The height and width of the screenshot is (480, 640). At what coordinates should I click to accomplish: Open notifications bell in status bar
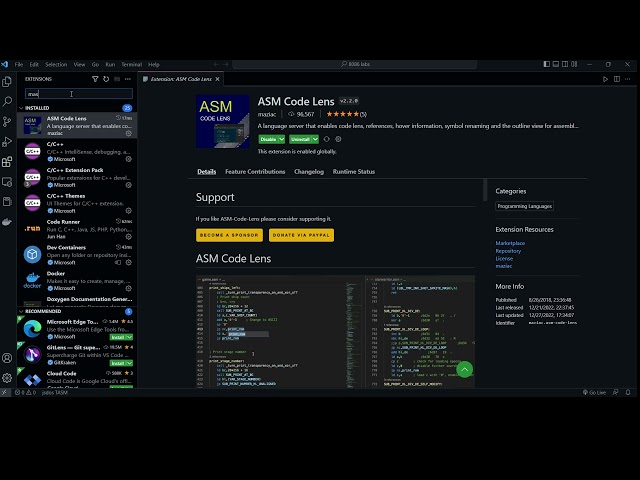click(x=628, y=393)
